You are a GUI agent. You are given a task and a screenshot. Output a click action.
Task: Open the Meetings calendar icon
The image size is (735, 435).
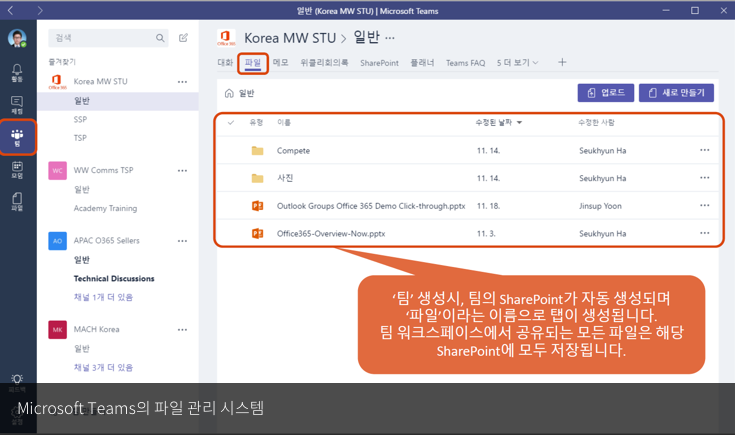pos(17,170)
